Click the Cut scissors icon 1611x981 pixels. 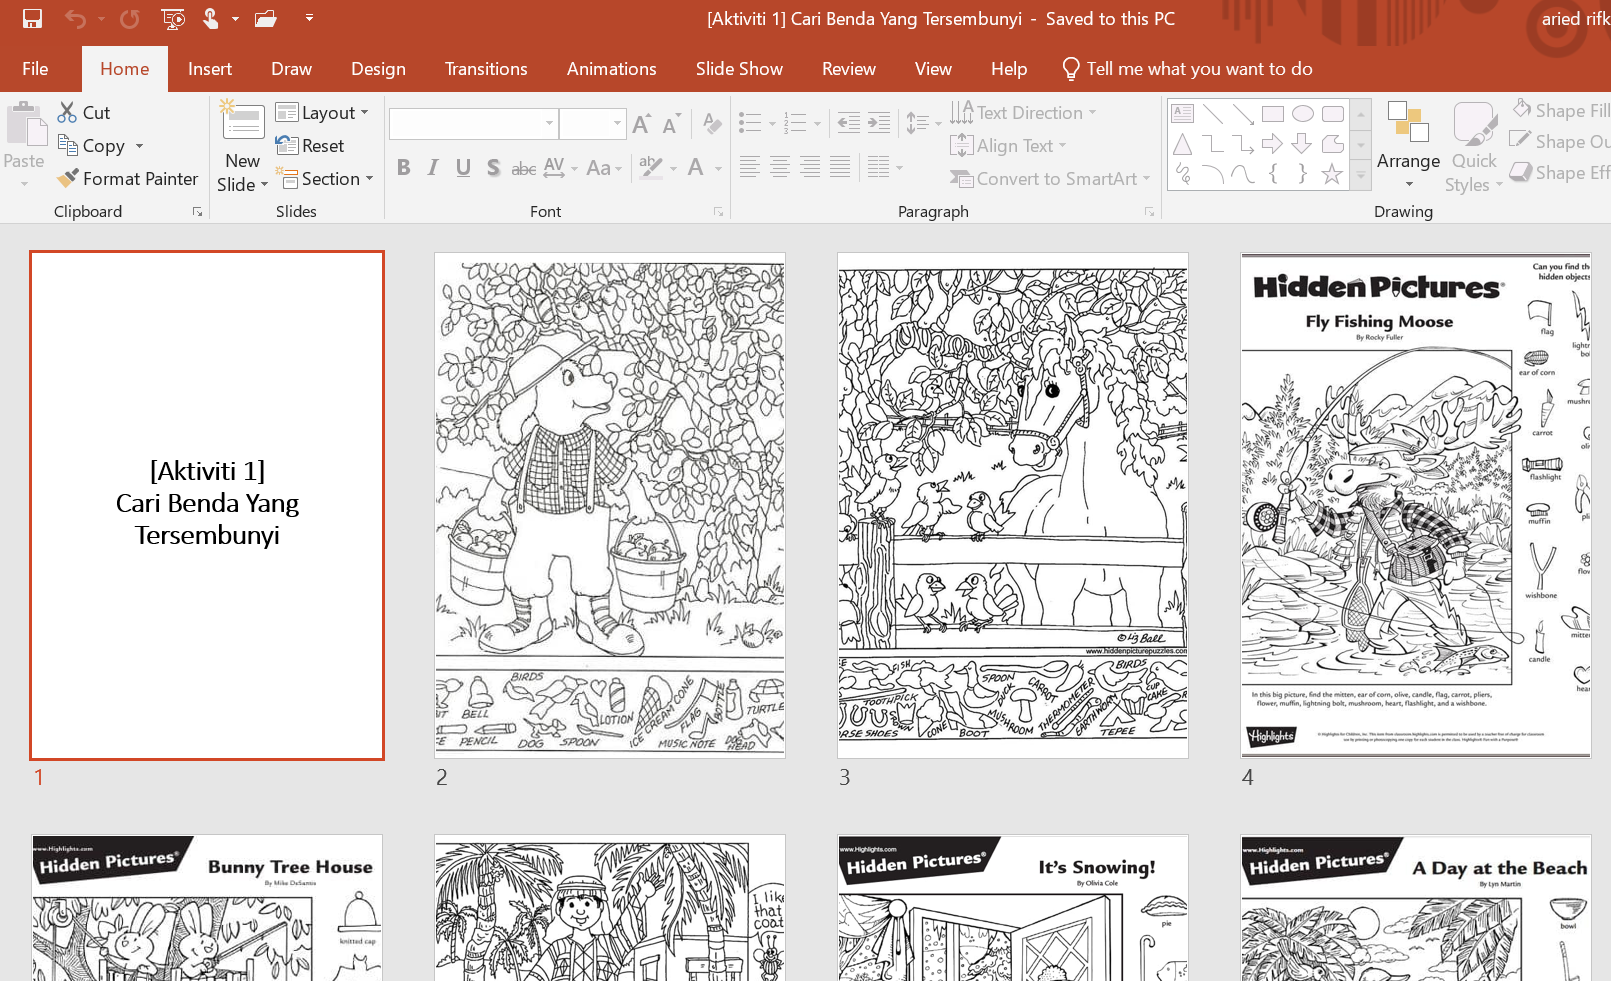pyautogui.click(x=68, y=112)
